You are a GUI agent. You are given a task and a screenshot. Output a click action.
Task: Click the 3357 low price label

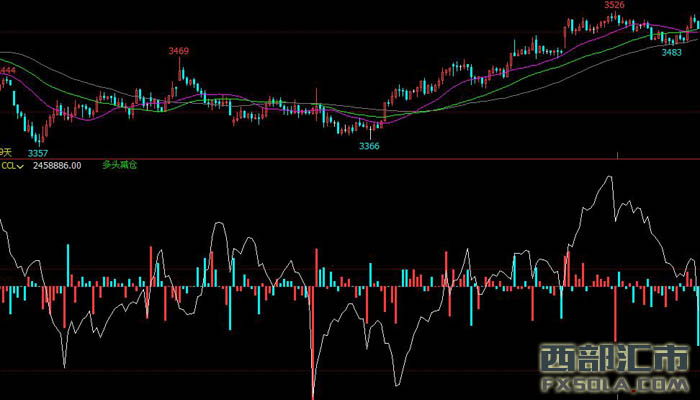click(x=37, y=153)
